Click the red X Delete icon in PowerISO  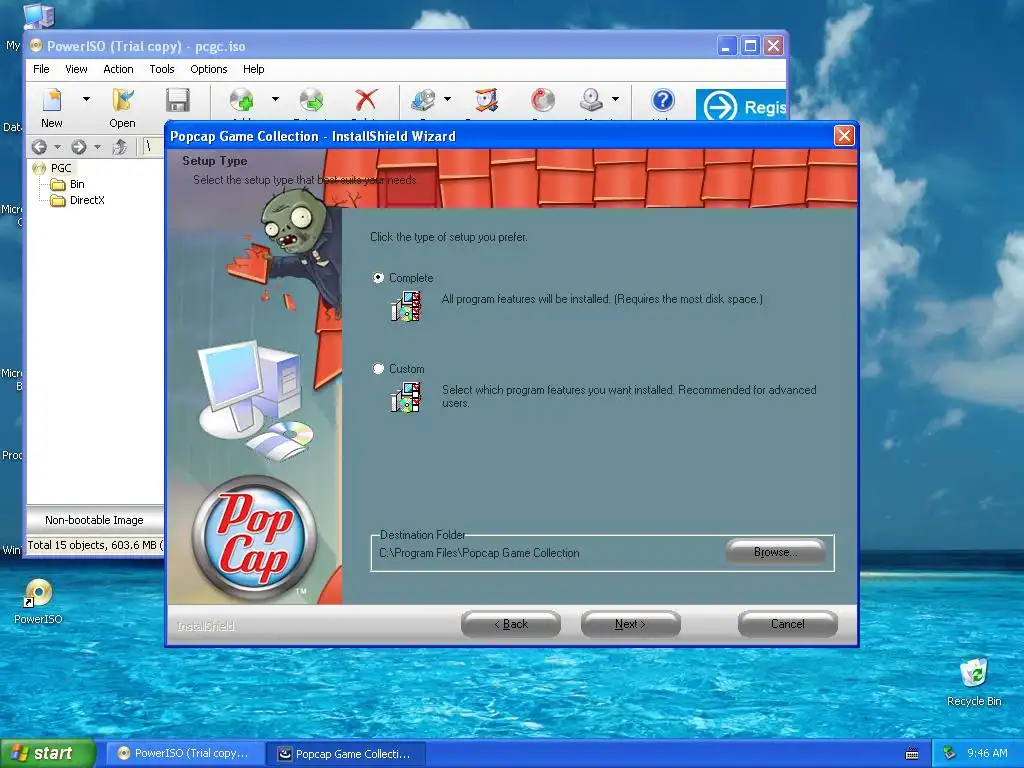[366, 100]
